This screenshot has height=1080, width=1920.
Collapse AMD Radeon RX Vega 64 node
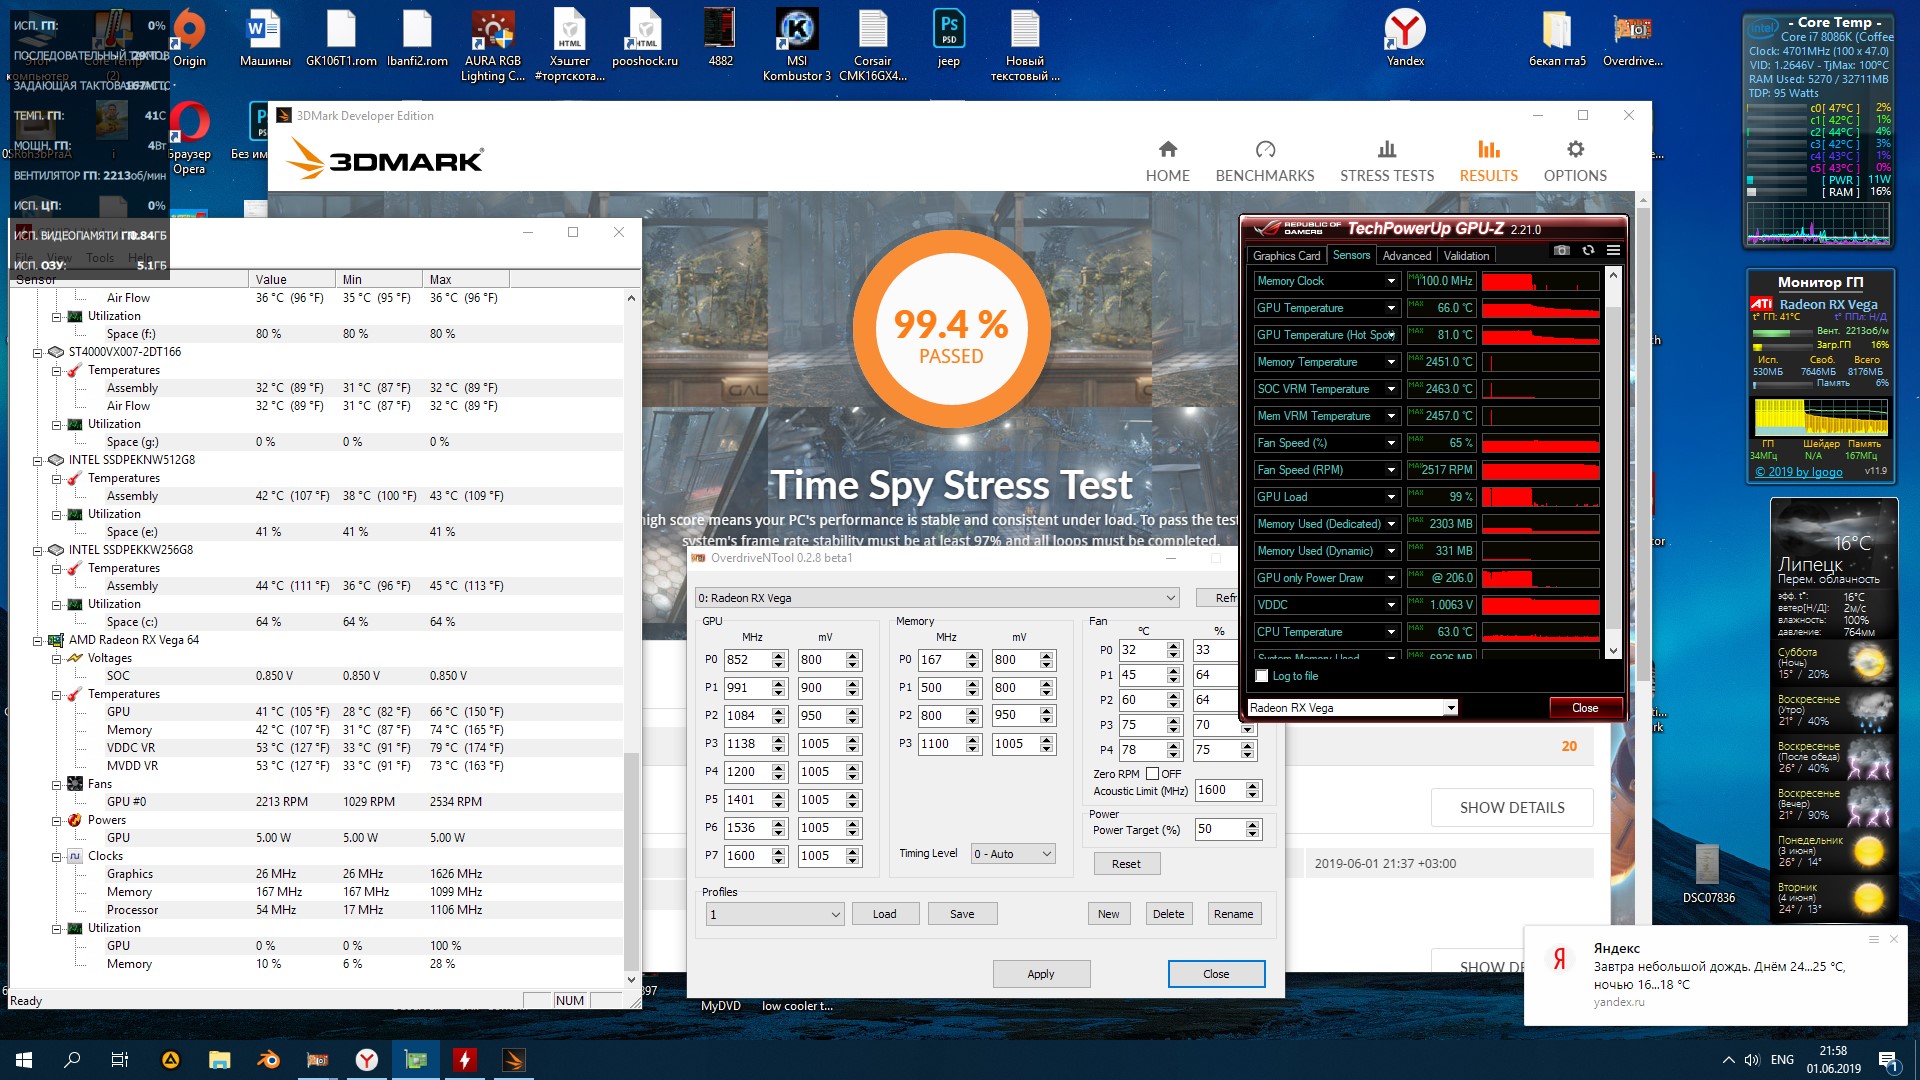37,640
